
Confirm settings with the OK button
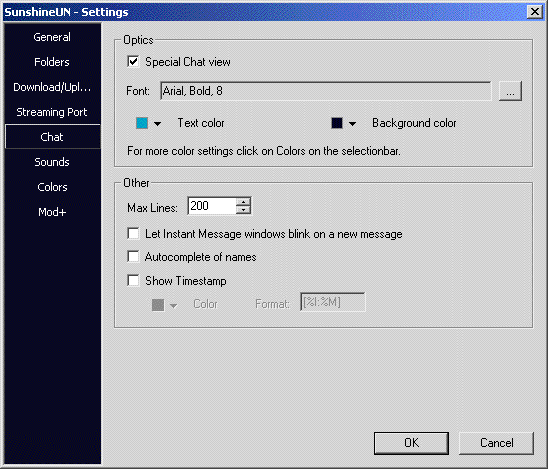coord(411,443)
